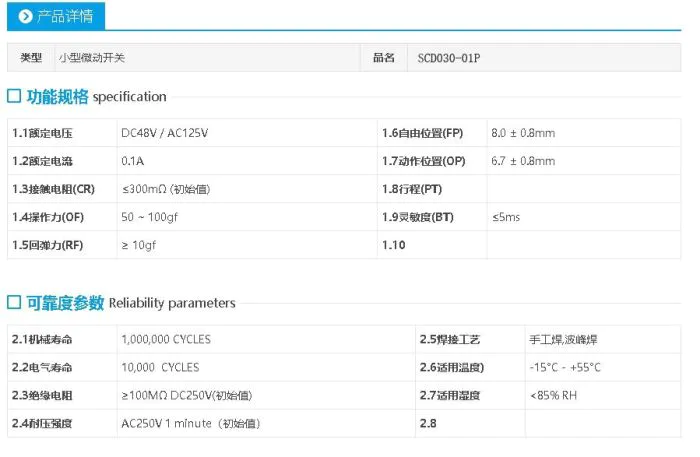The width and height of the screenshot is (700, 457).
Task: Click the square icon beside 功能规格
Action: pyautogui.click(x=14, y=97)
